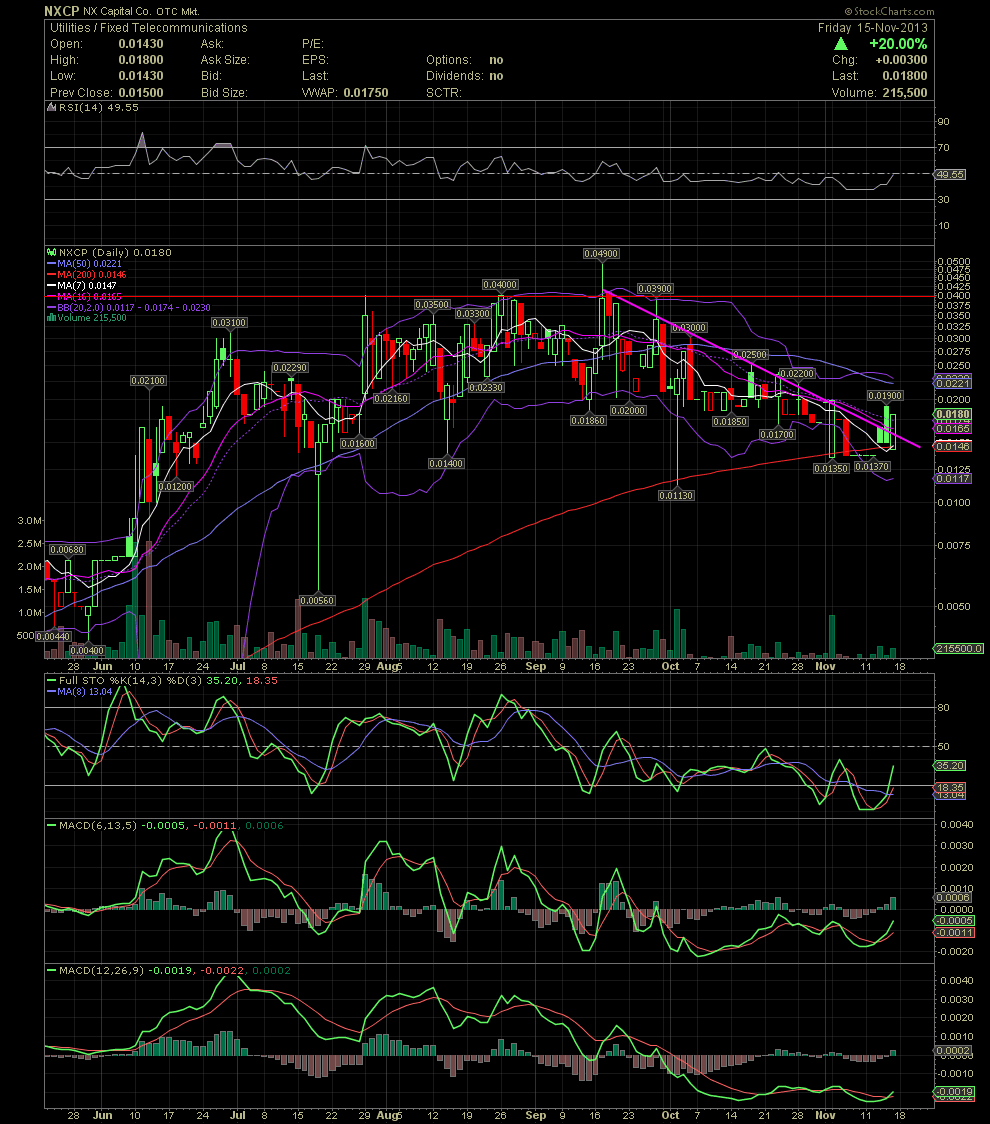Click the 0.01900 recent high label

pyautogui.click(x=885, y=396)
